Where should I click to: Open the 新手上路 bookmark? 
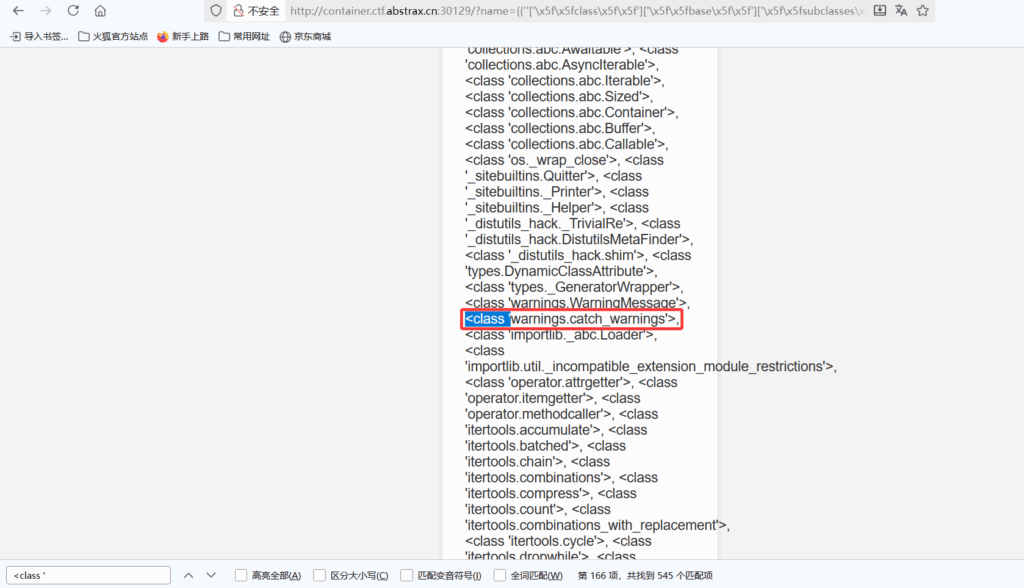[x=183, y=37]
